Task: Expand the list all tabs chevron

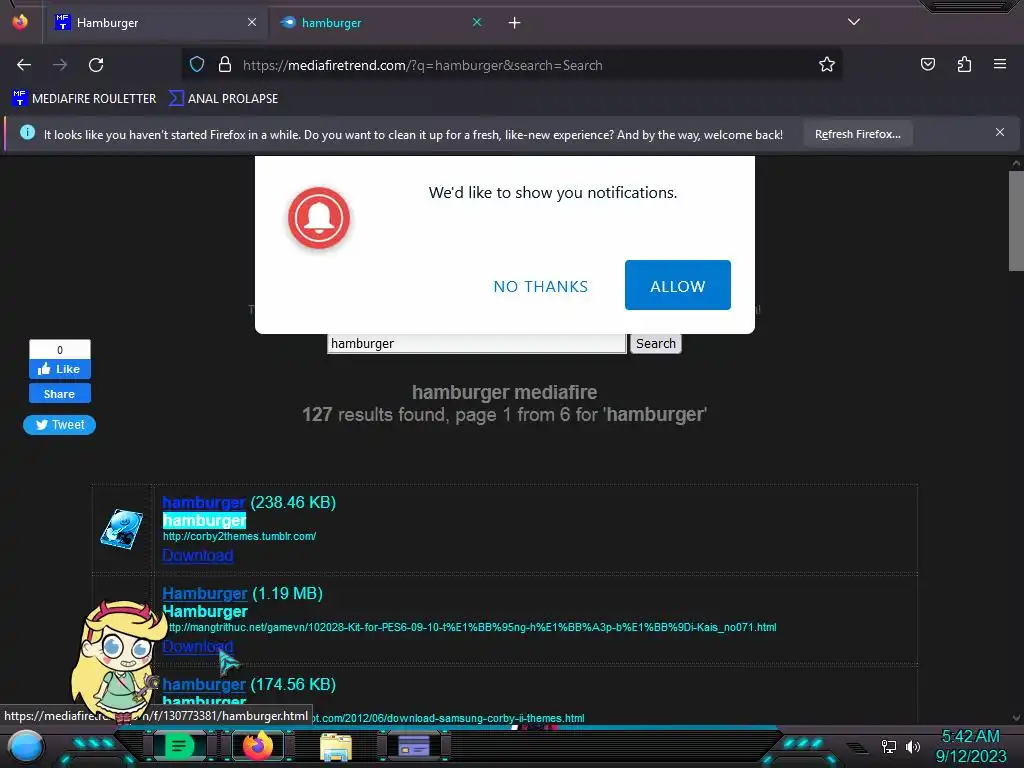Action: point(854,22)
